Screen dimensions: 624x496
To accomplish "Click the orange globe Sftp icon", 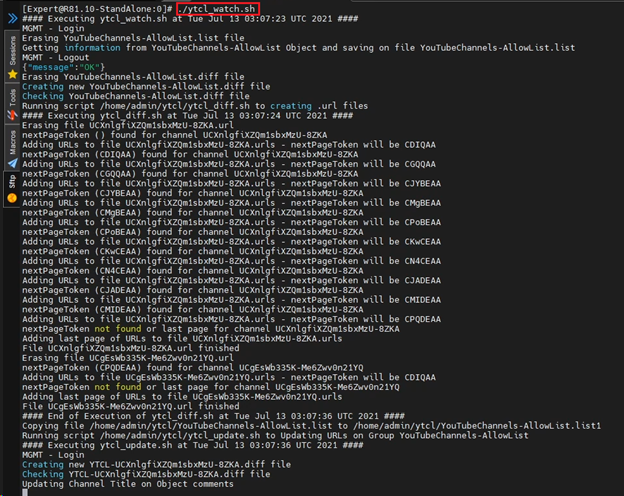I will point(11,197).
